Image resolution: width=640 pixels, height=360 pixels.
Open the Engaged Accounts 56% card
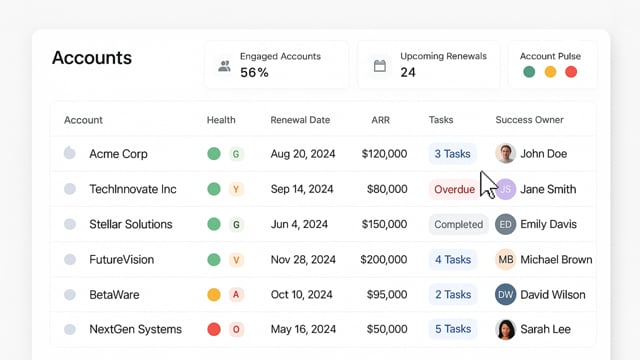tap(277, 64)
